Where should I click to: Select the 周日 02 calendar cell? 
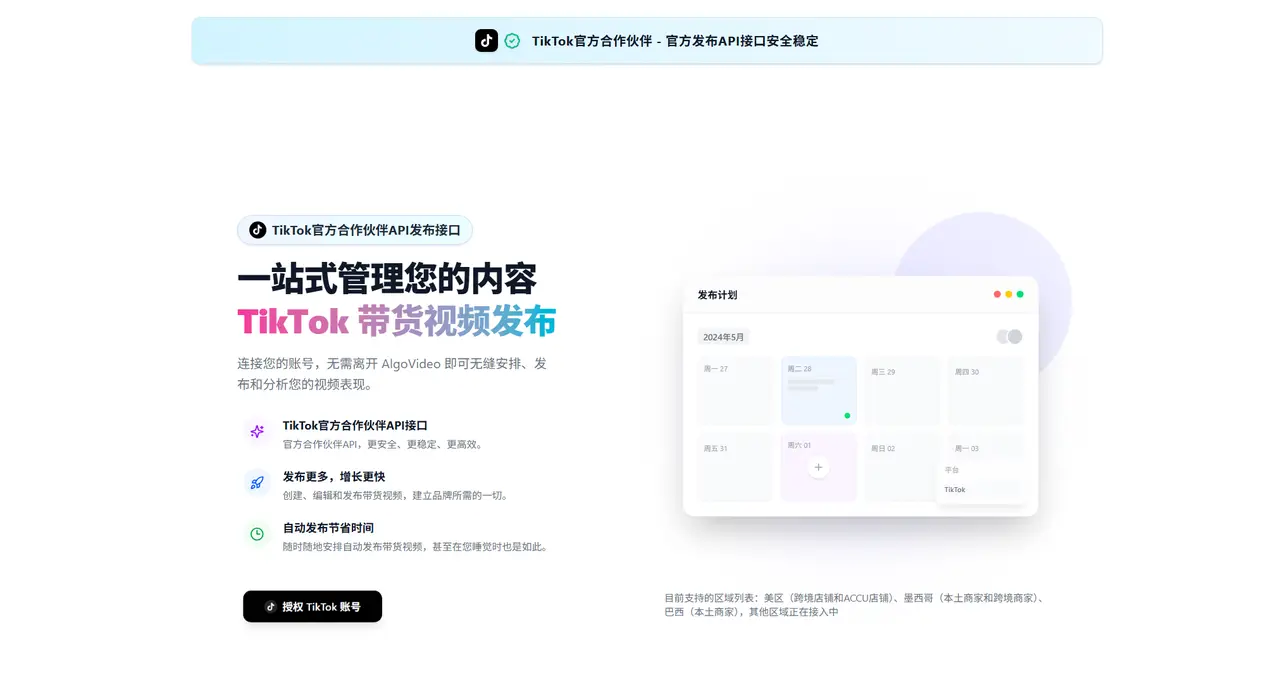point(902,467)
